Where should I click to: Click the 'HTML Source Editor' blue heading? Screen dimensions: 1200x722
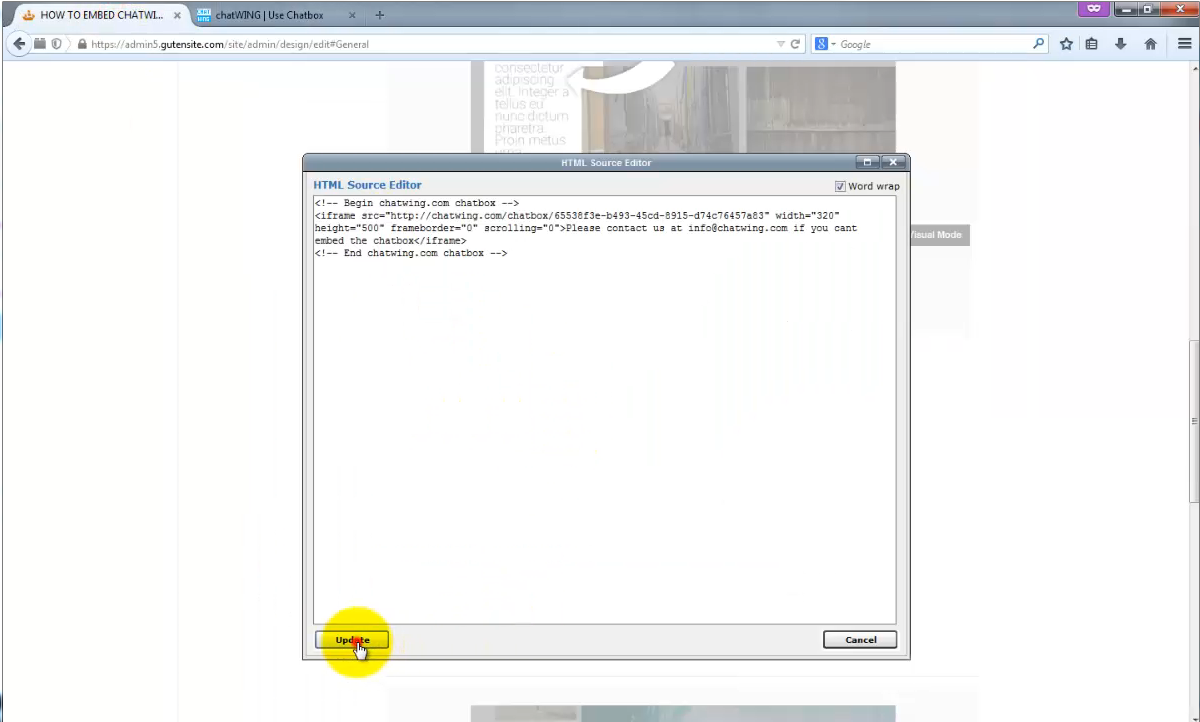(367, 185)
